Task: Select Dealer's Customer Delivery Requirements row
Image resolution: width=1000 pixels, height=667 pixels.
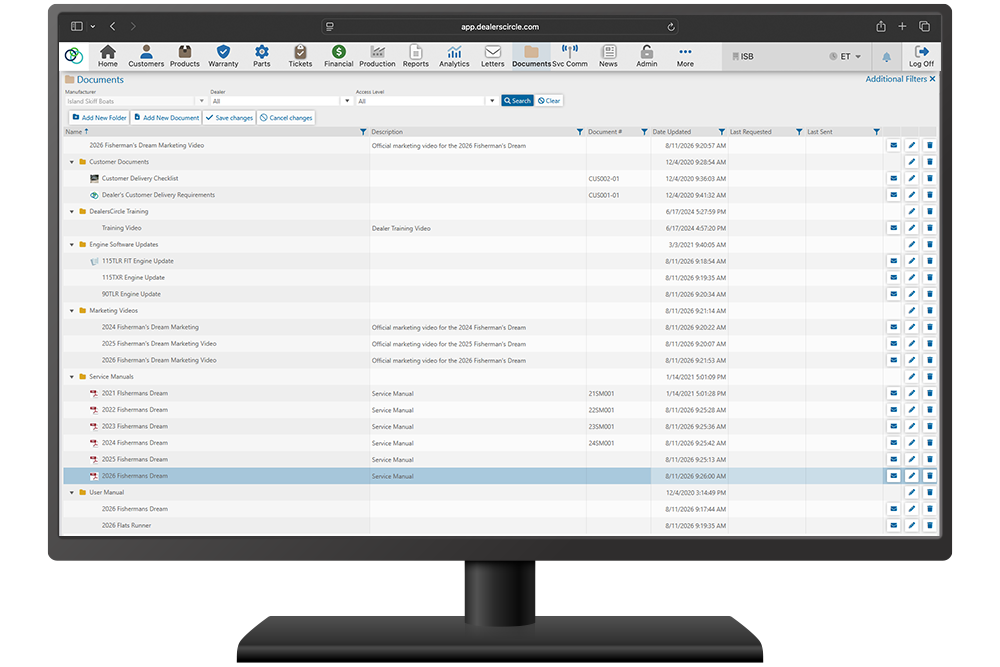Action: coord(473,195)
